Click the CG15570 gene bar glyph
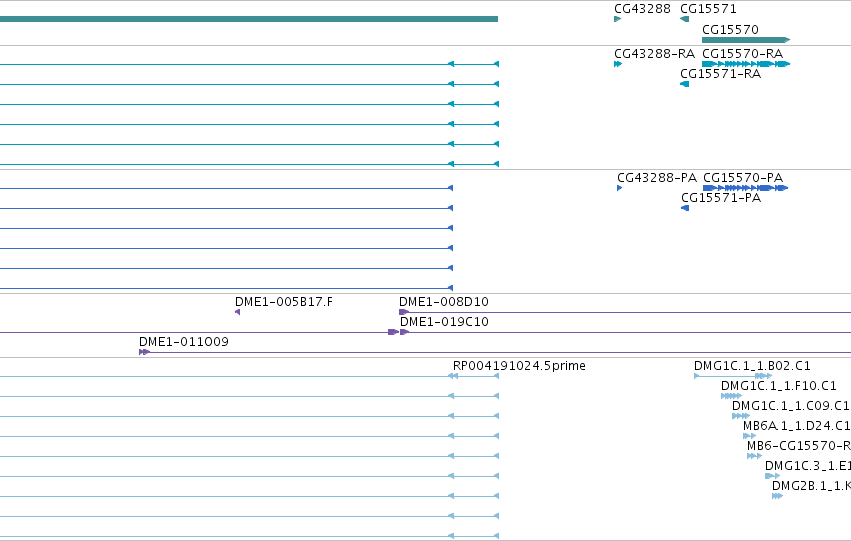 point(746,40)
